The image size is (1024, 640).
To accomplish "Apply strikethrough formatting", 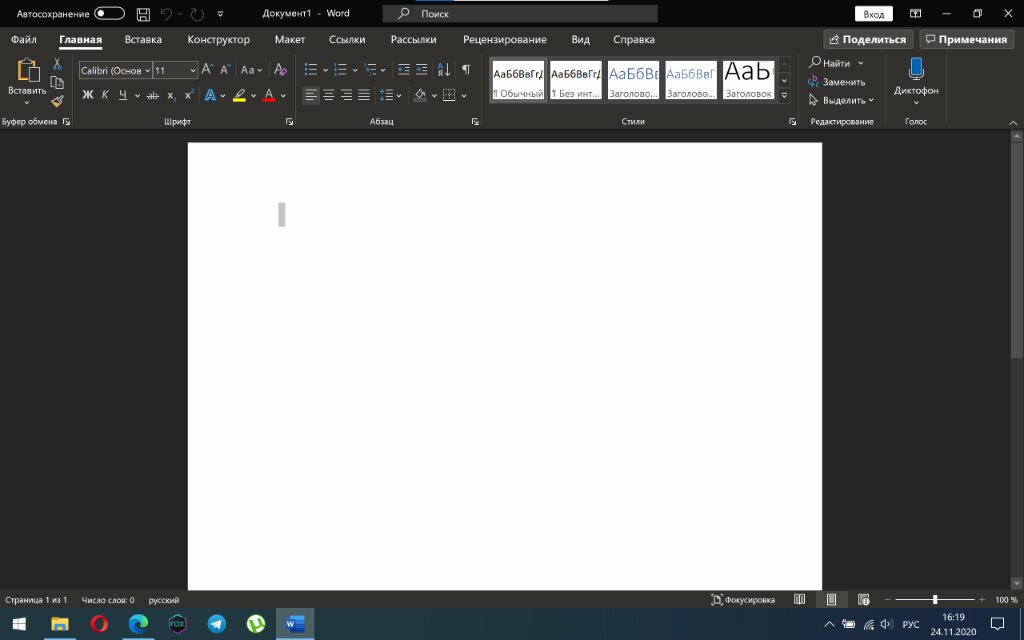I will (153, 95).
